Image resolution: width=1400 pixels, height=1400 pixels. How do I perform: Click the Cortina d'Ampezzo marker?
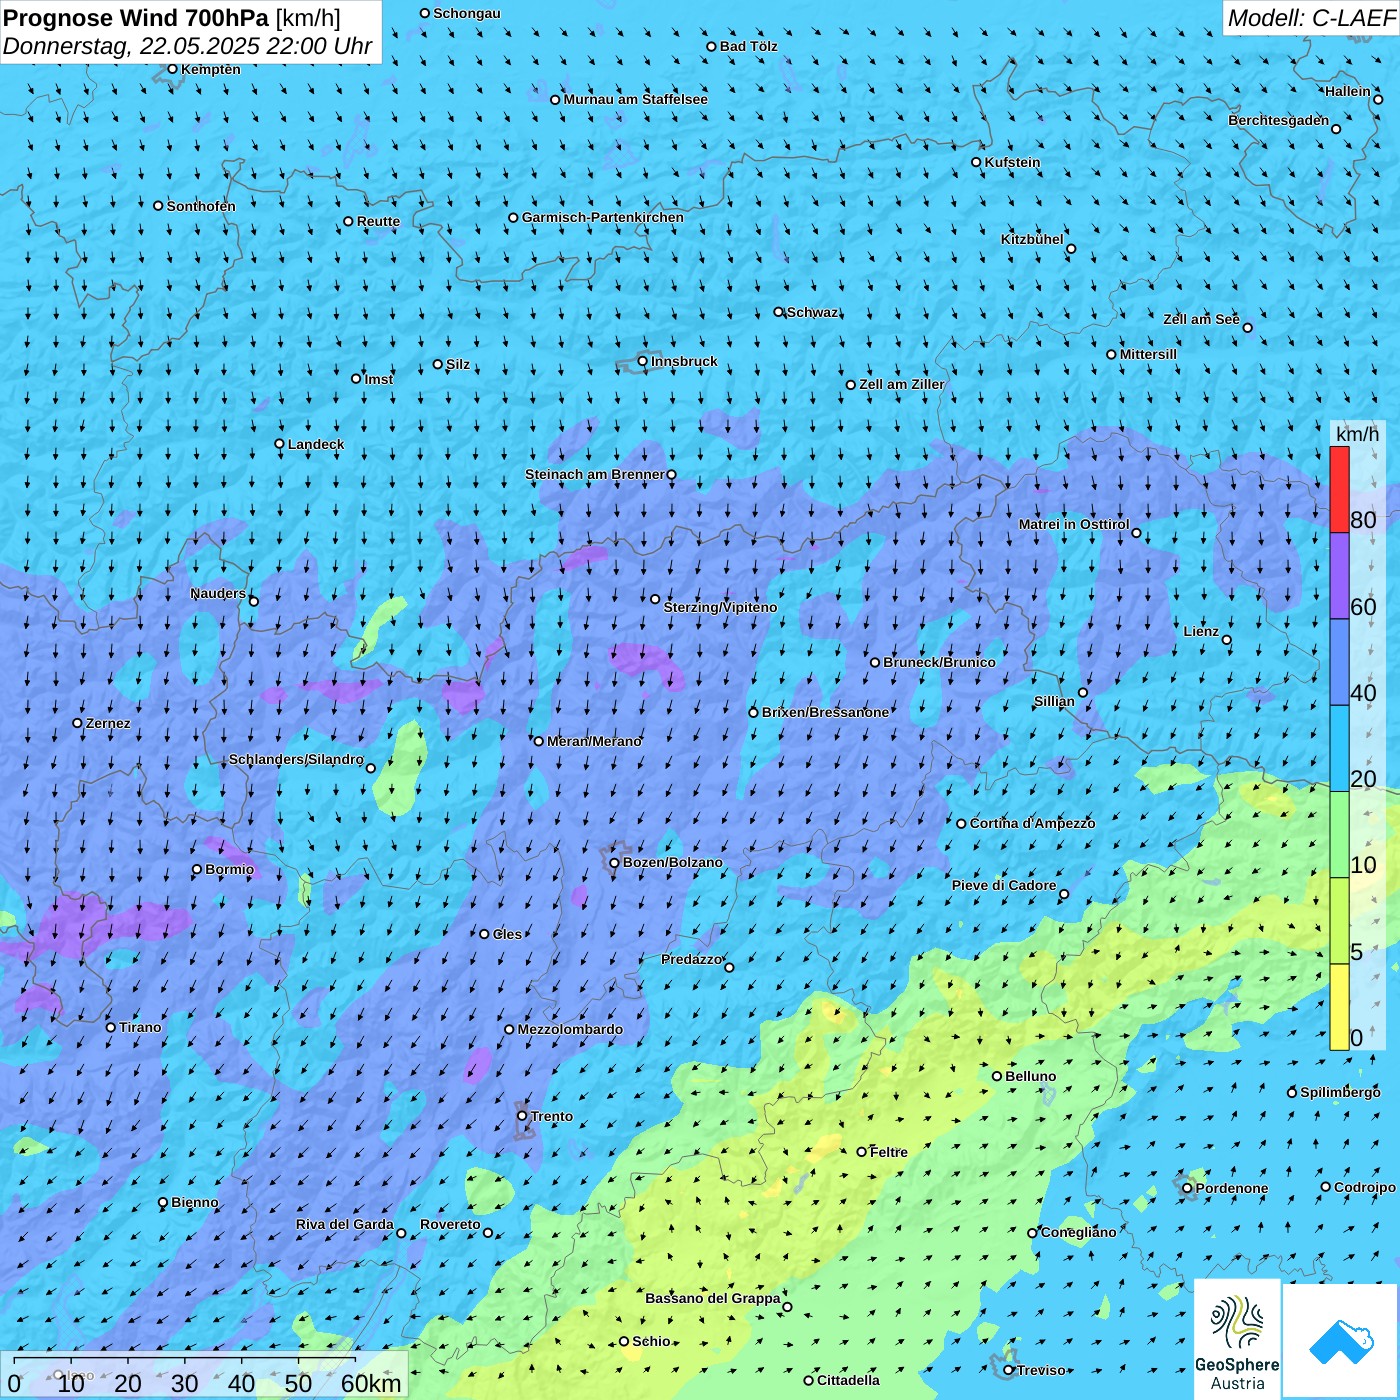[962, 824]
